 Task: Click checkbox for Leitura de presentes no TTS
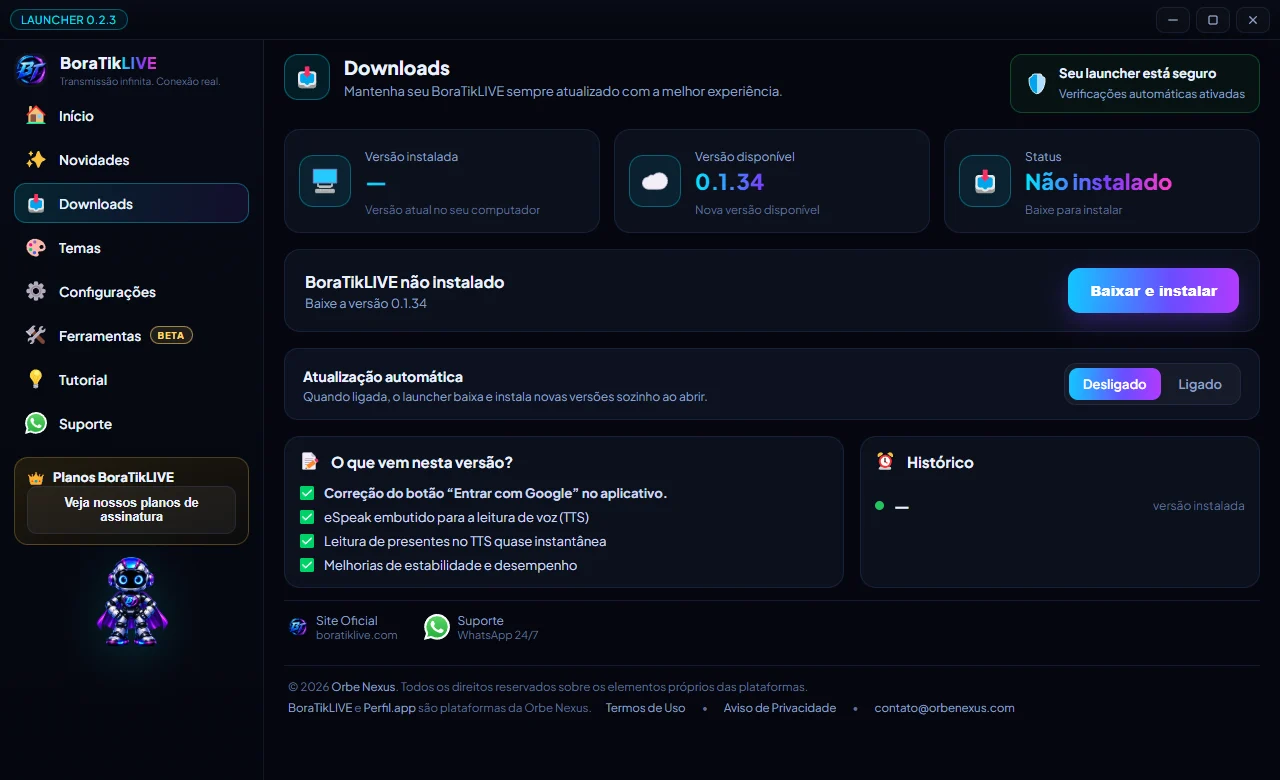coord(307,541)
